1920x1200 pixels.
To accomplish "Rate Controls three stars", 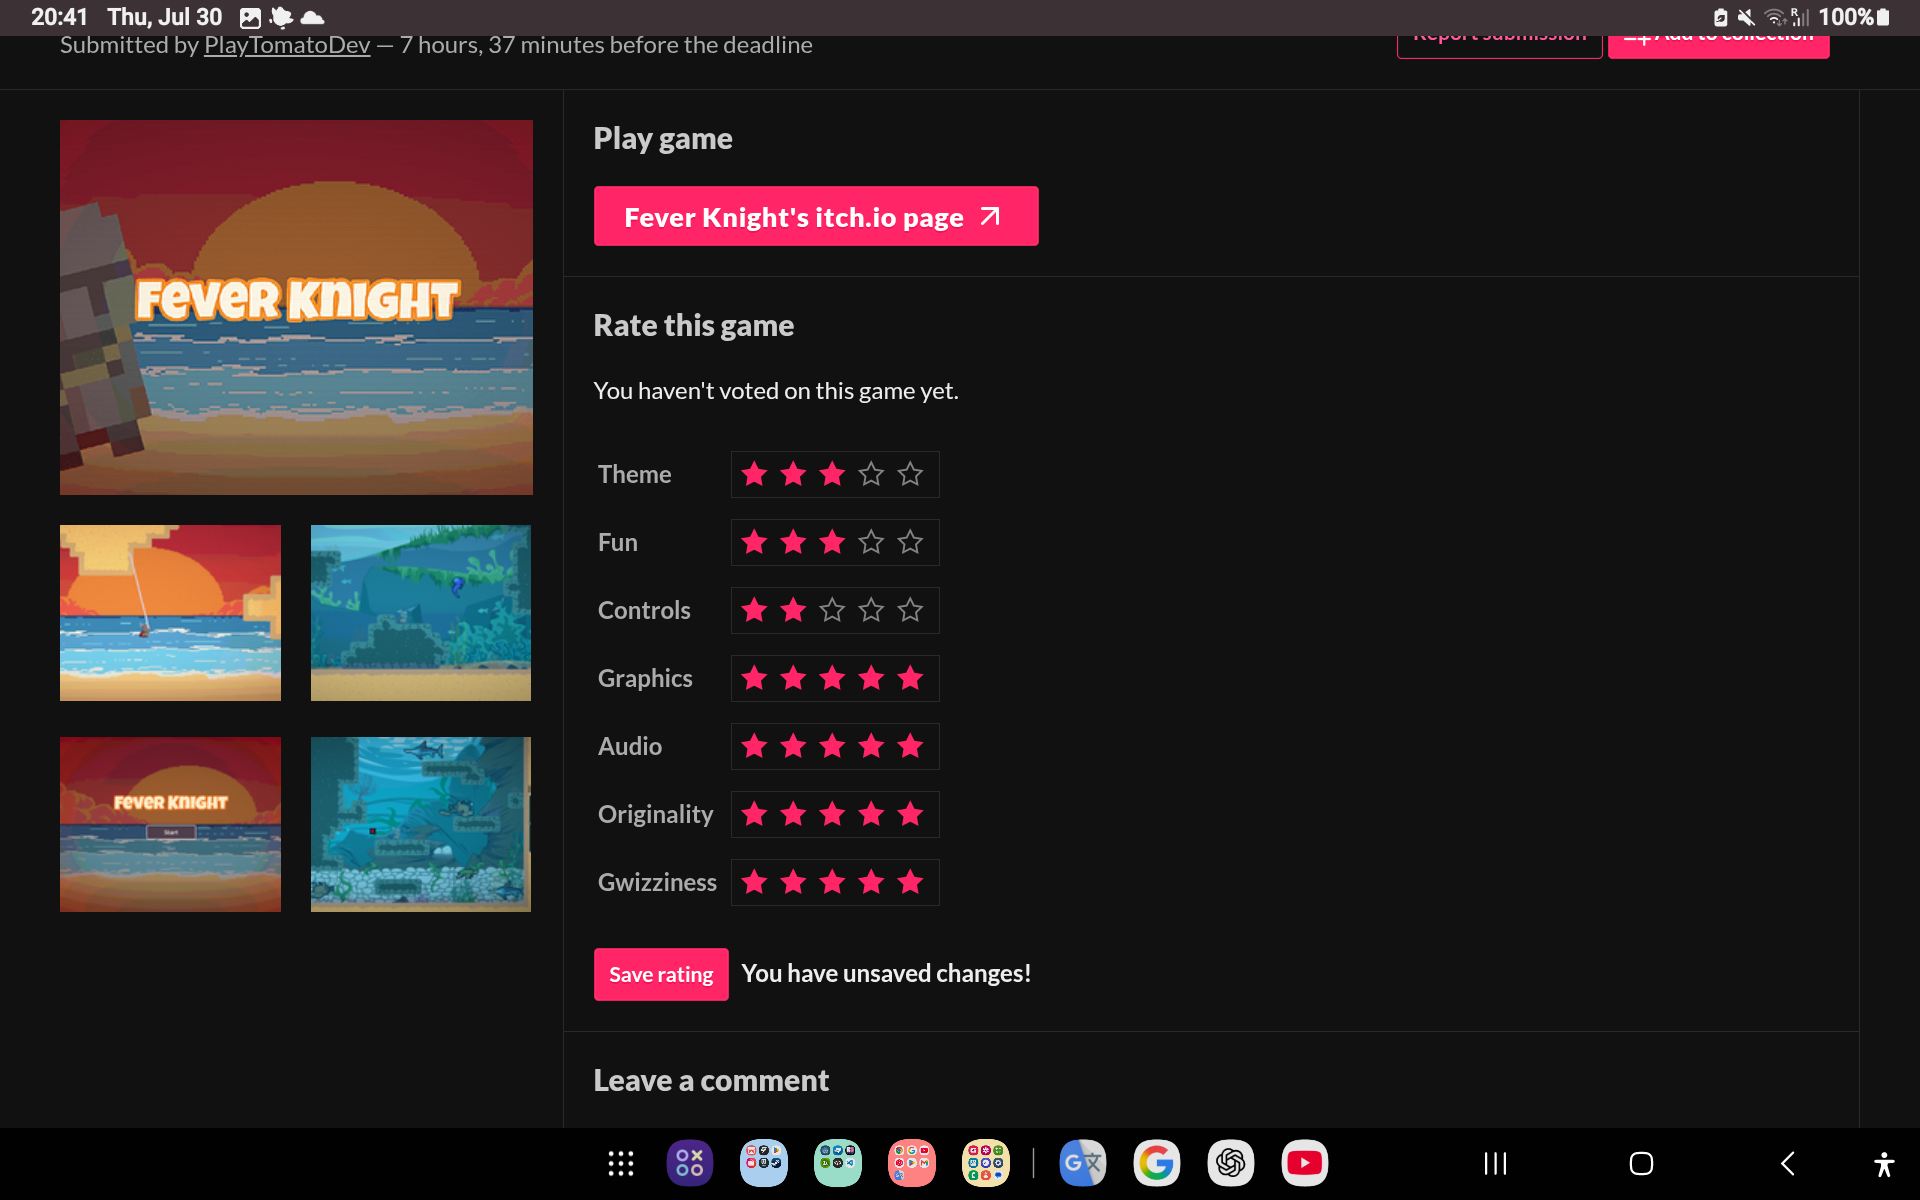I will point(832,610).
